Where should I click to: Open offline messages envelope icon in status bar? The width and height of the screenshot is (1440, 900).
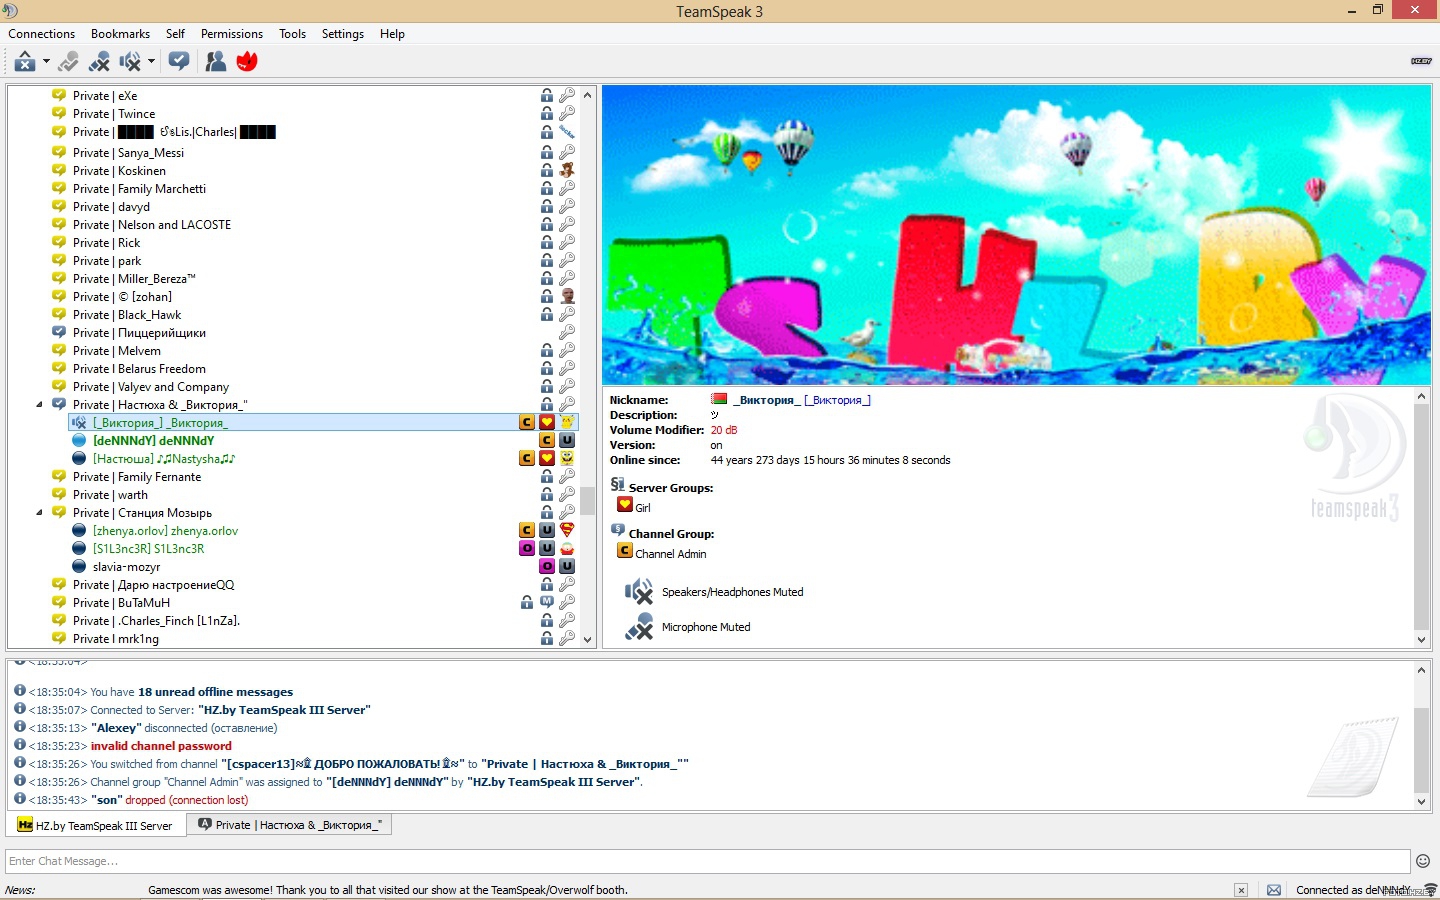click(x=1274, y=890)
